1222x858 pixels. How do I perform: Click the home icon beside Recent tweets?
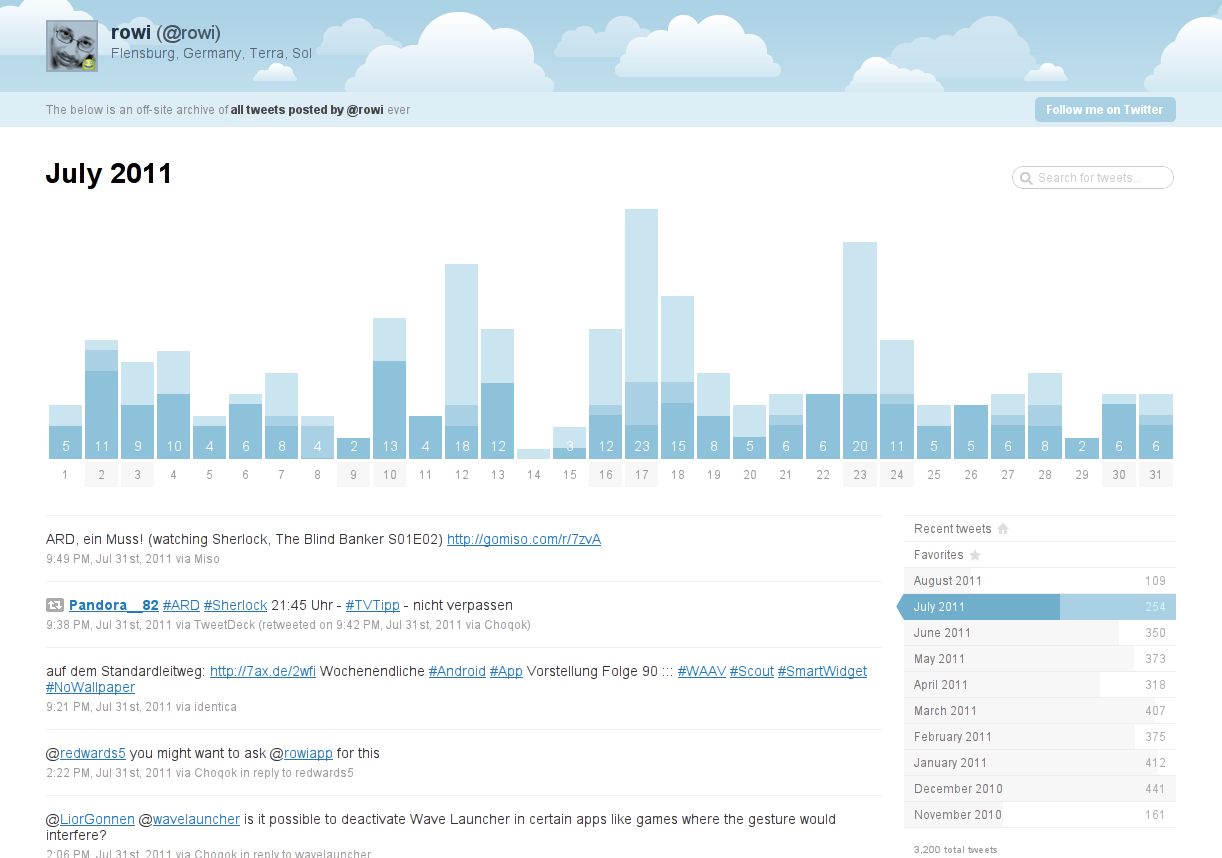(x=1003, y=529)
